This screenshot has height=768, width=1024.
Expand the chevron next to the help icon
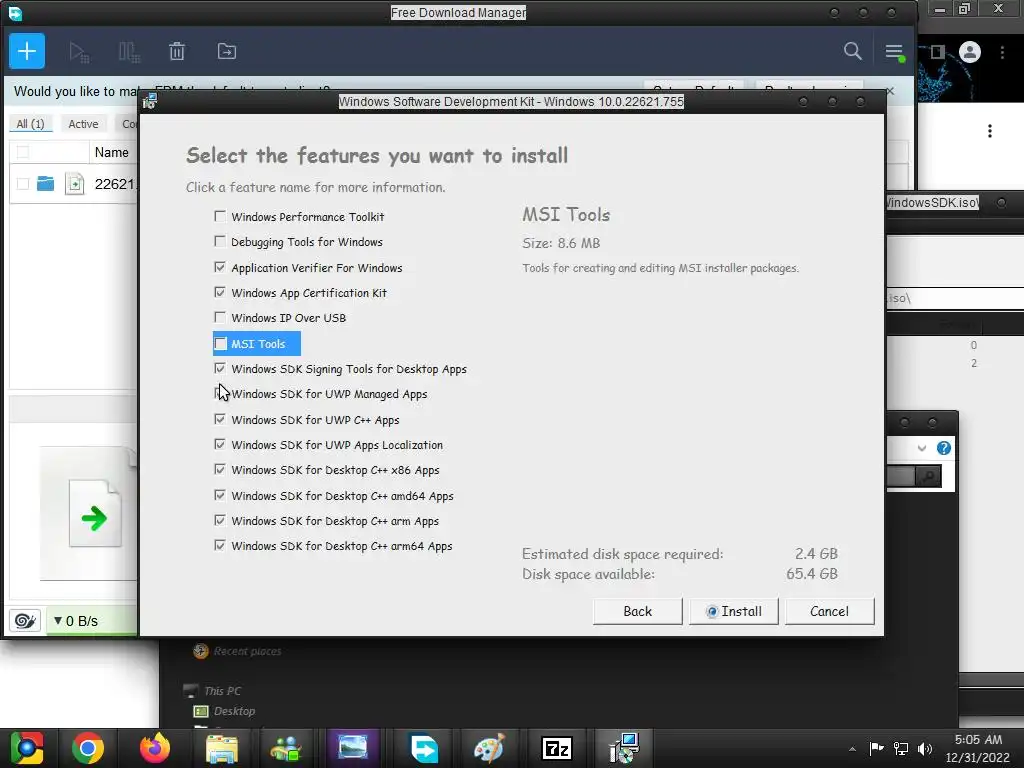click(x=921, y=448)
